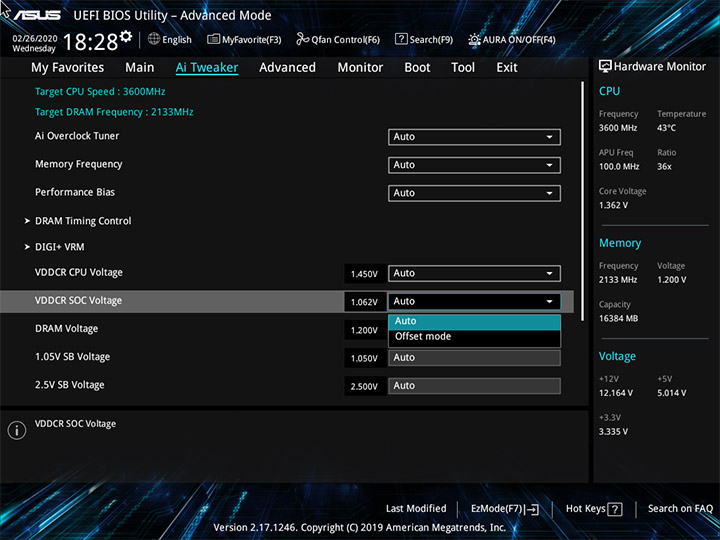Open MyFavorite(F3) folder icon
This screenshot has height=540, width=720.
[x=213, y=39]
